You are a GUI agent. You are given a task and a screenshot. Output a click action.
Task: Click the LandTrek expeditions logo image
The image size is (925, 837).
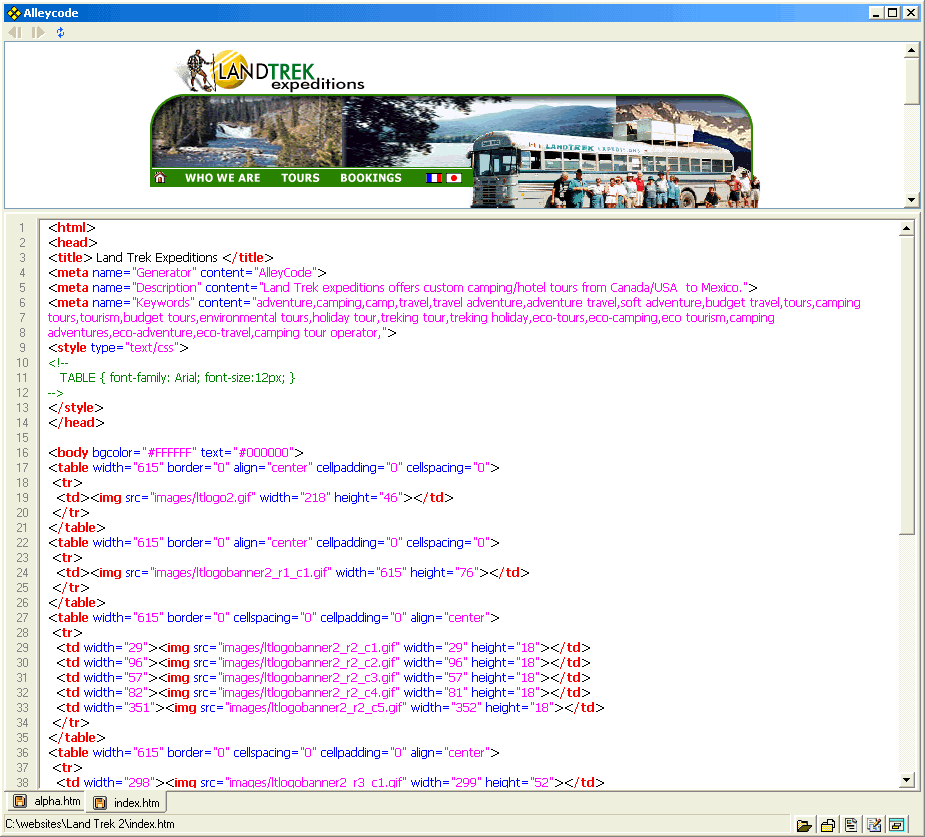(270, 71)
